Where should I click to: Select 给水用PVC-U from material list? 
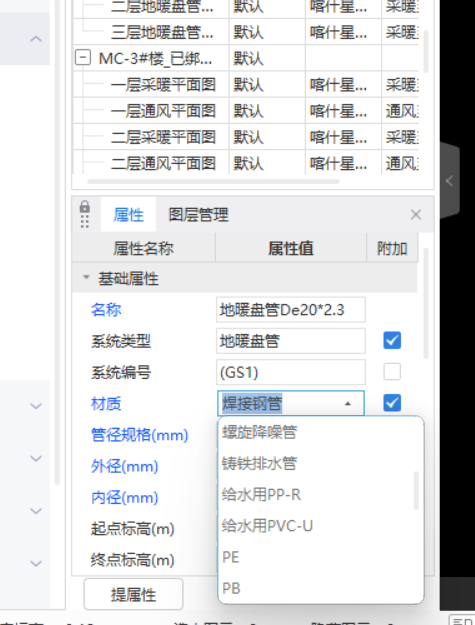point(321,526)
